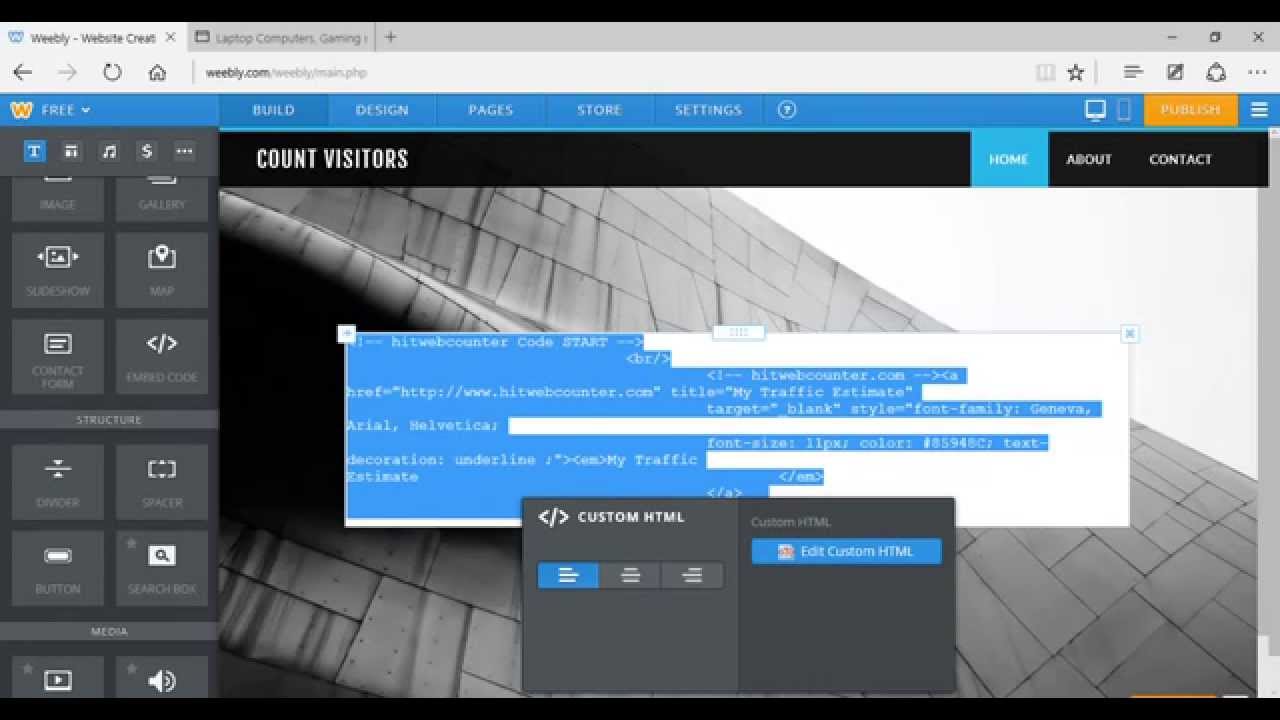This screenshot has height=720, width=1280.
Task: Go back in the browser
Action: [x=22, y=72]
